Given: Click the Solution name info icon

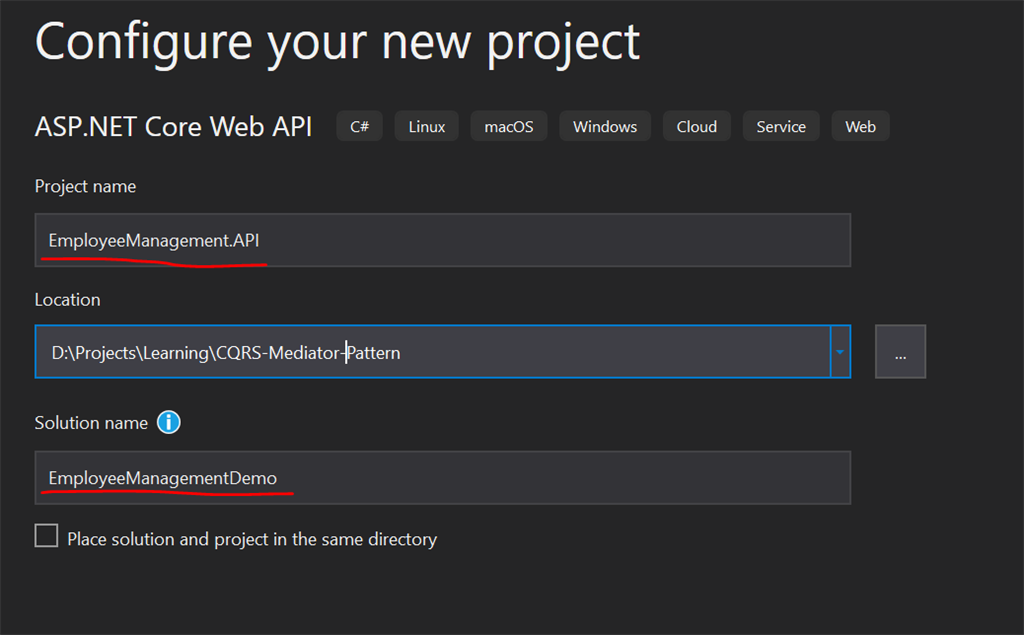Looking at the screenshot, I should 169,422.
